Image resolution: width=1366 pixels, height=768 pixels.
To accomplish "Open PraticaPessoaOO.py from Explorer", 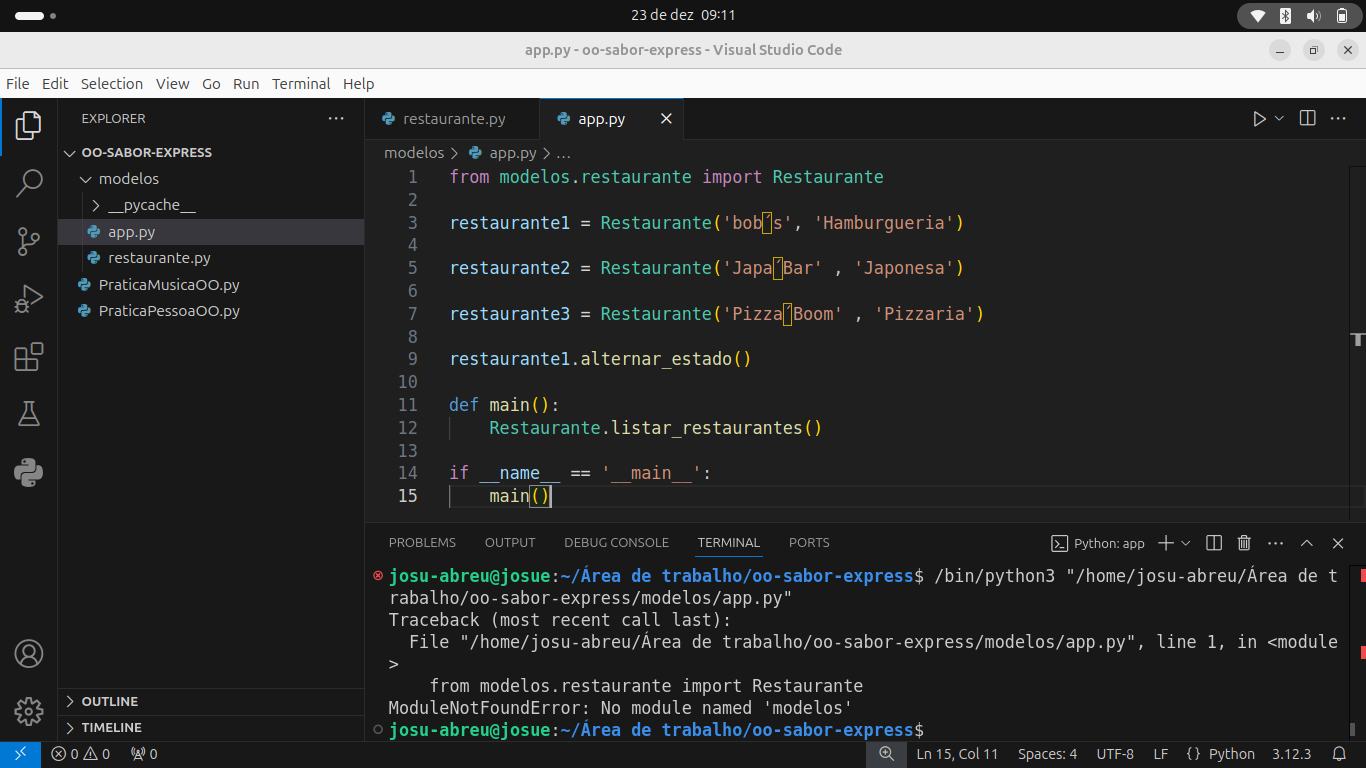I will point(211,311).
